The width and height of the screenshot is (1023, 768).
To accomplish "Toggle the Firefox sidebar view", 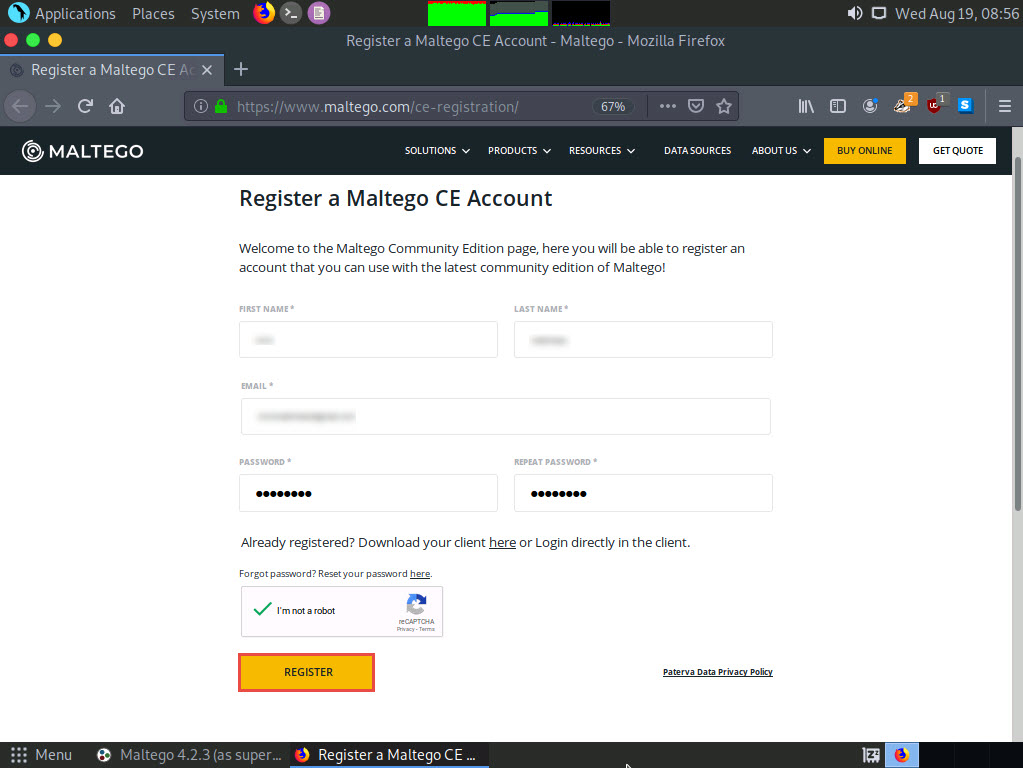I will click(838, 106).
